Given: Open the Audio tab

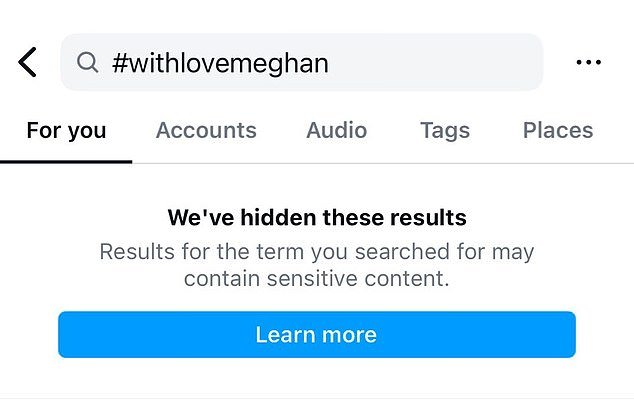Looking at the screenshot, I should pos(336,130).
